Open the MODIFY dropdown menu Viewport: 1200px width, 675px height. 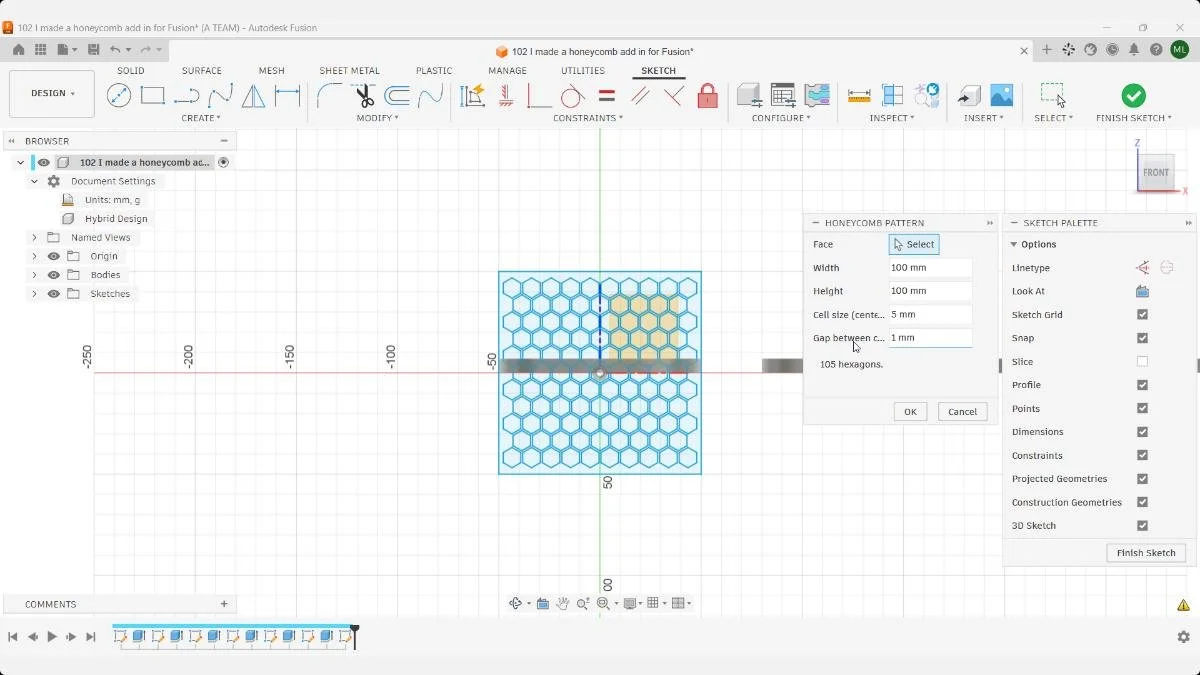pos(377,118)
